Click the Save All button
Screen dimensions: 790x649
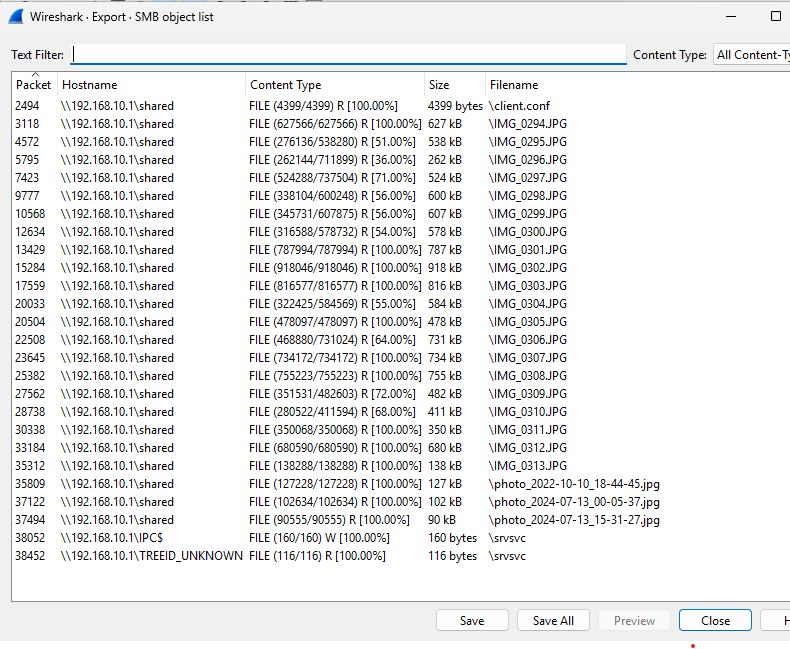point(553,620)
